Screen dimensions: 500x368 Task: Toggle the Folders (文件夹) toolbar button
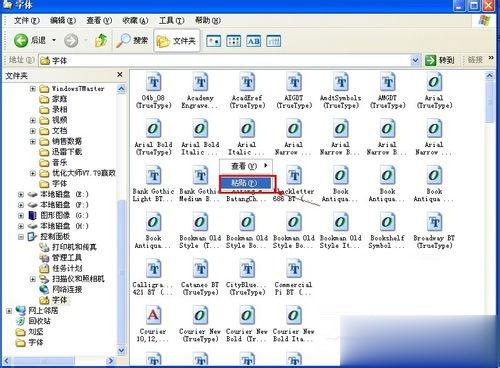point(176,41)
